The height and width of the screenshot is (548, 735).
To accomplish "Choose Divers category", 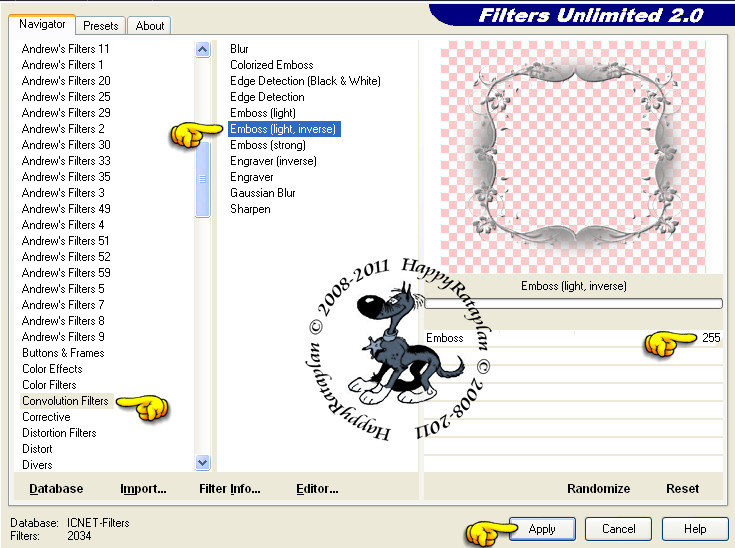I will click(37, 465).
